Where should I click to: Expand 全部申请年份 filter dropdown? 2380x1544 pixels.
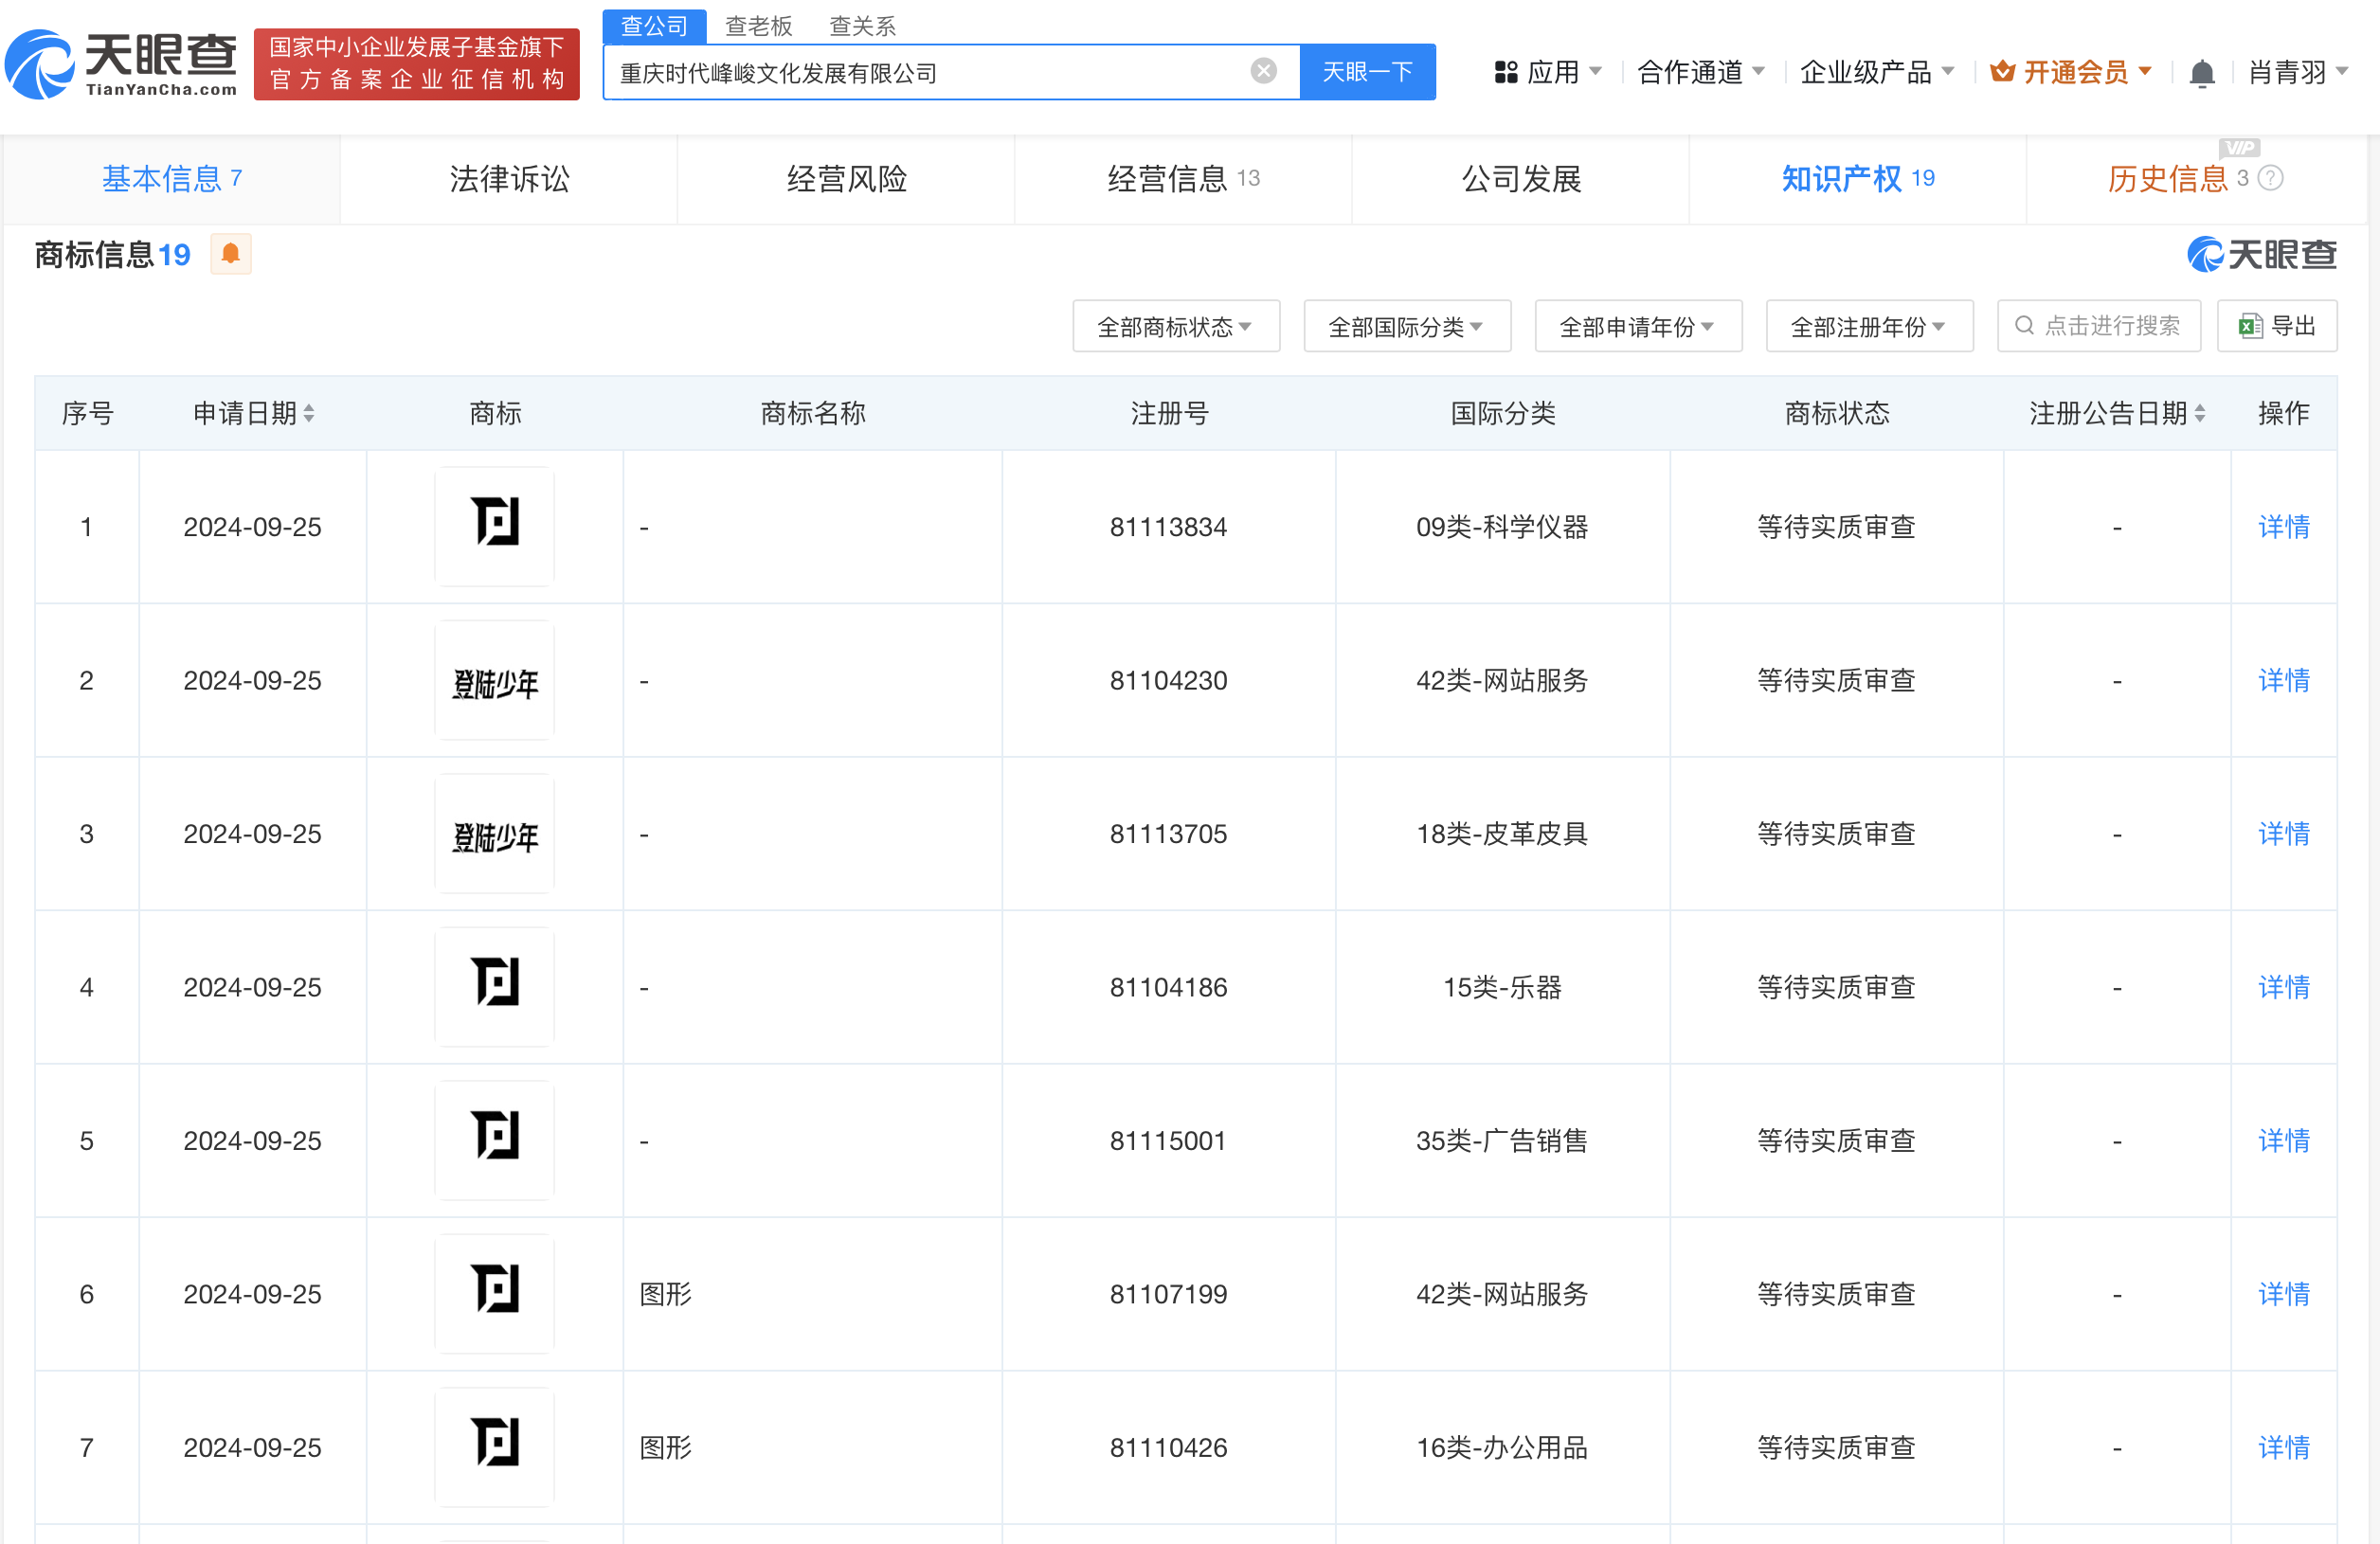pos(1638,326)
